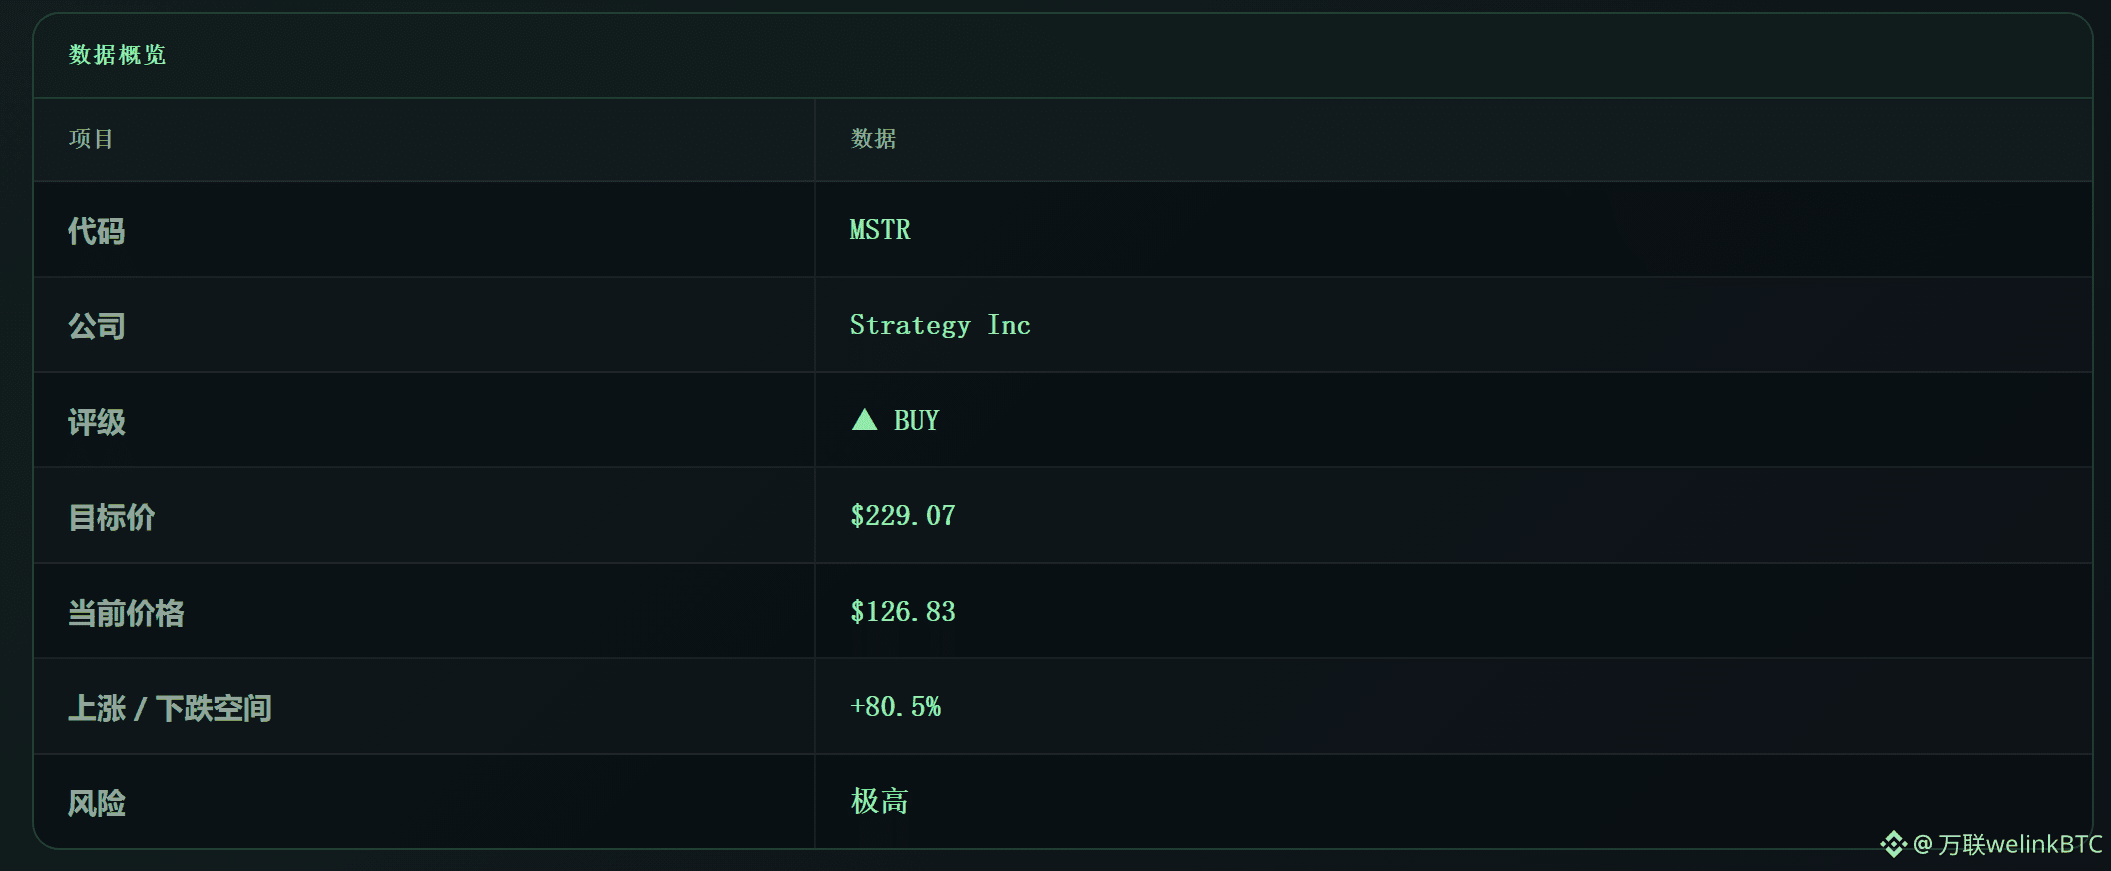The image size is (2111, 871).
Task: Open the @万联welinkBTC watermark handle
Action: point(2008,845)
